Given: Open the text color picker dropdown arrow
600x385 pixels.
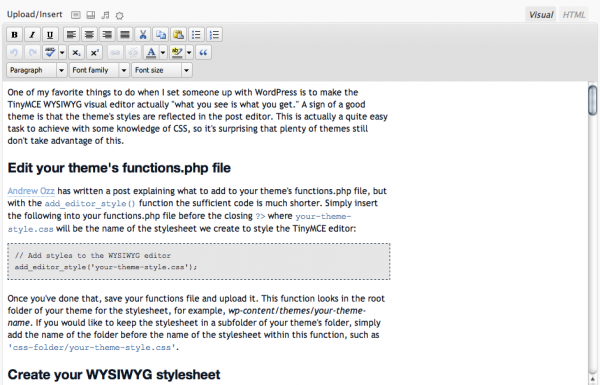Looking at the screenshot, I should pyautogui.click(x=163, y=52).
